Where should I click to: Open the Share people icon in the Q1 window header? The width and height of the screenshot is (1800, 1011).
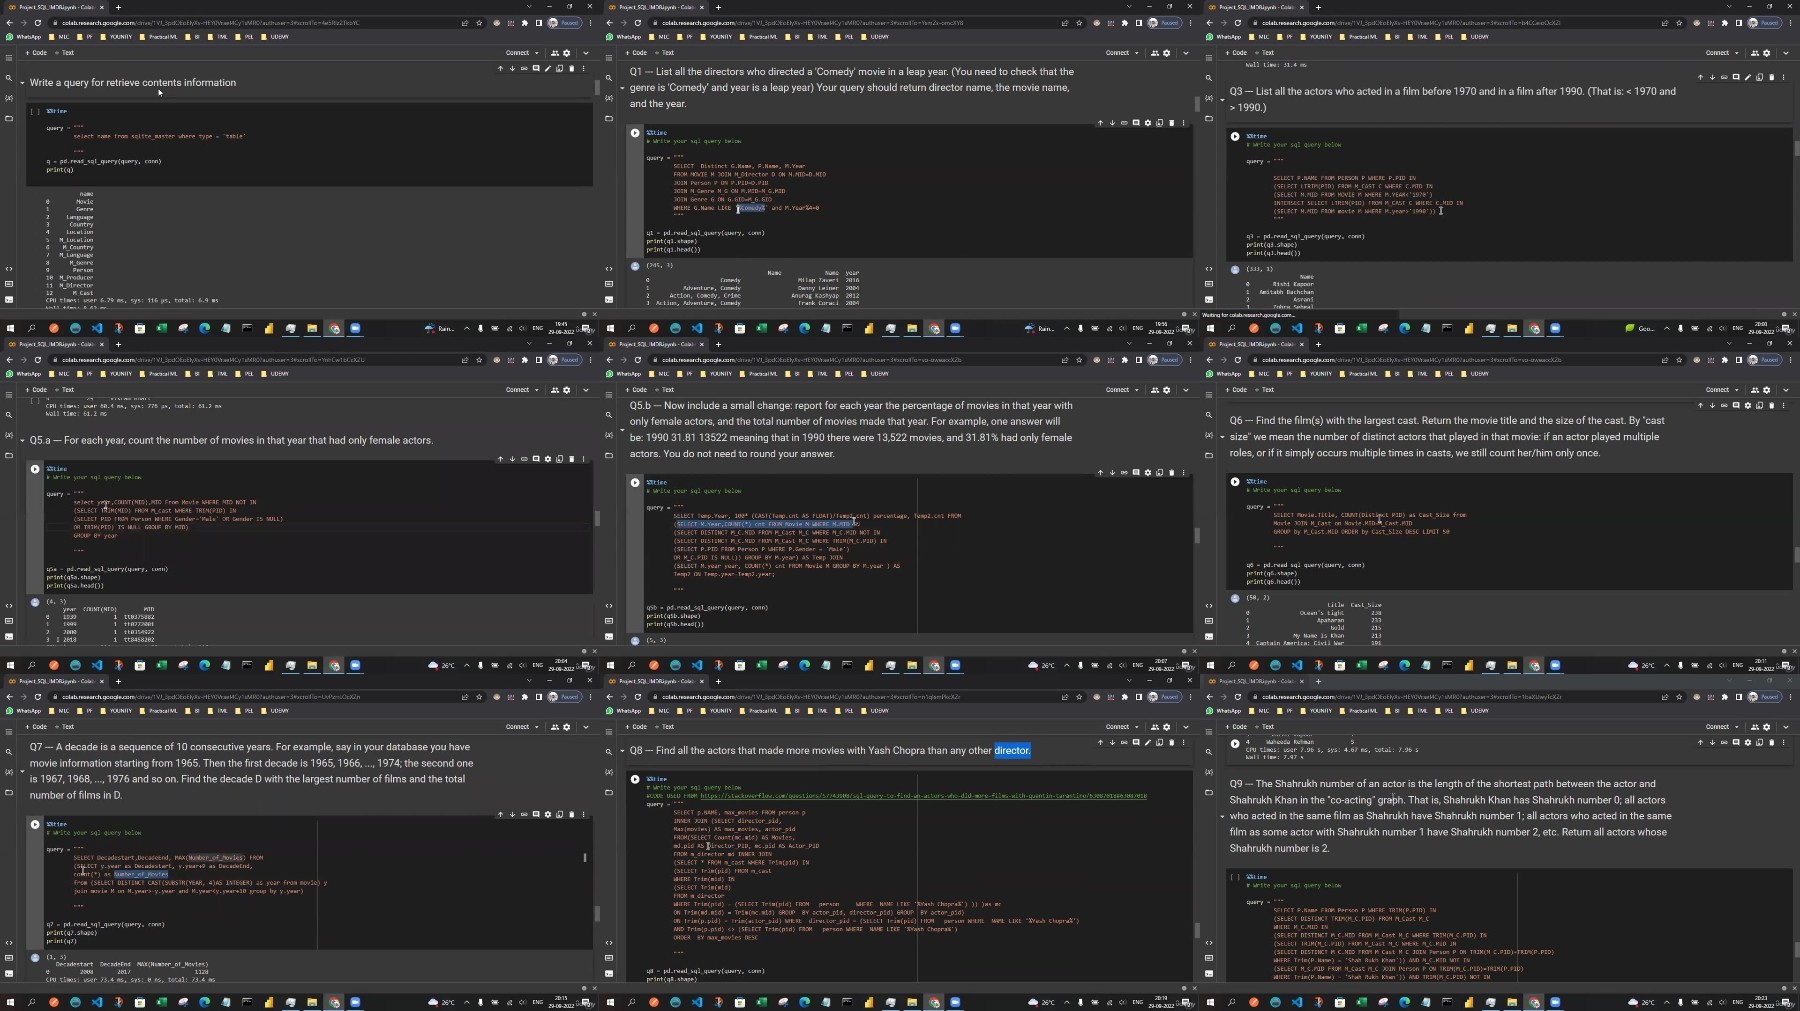[1155, 53]
